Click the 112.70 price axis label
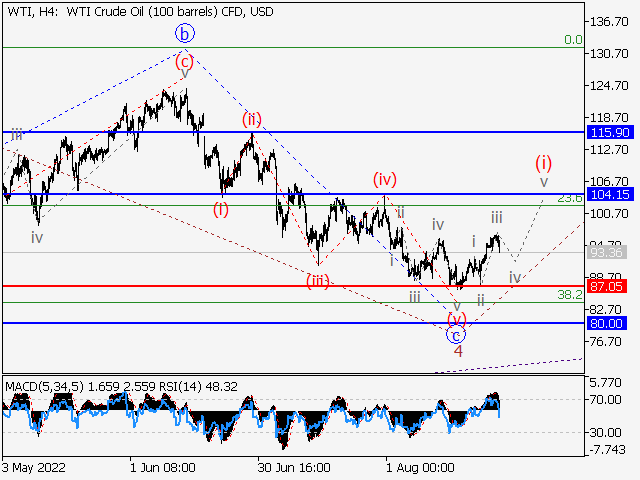The width and height of the screenshot is (640, 480). [609, 150]
